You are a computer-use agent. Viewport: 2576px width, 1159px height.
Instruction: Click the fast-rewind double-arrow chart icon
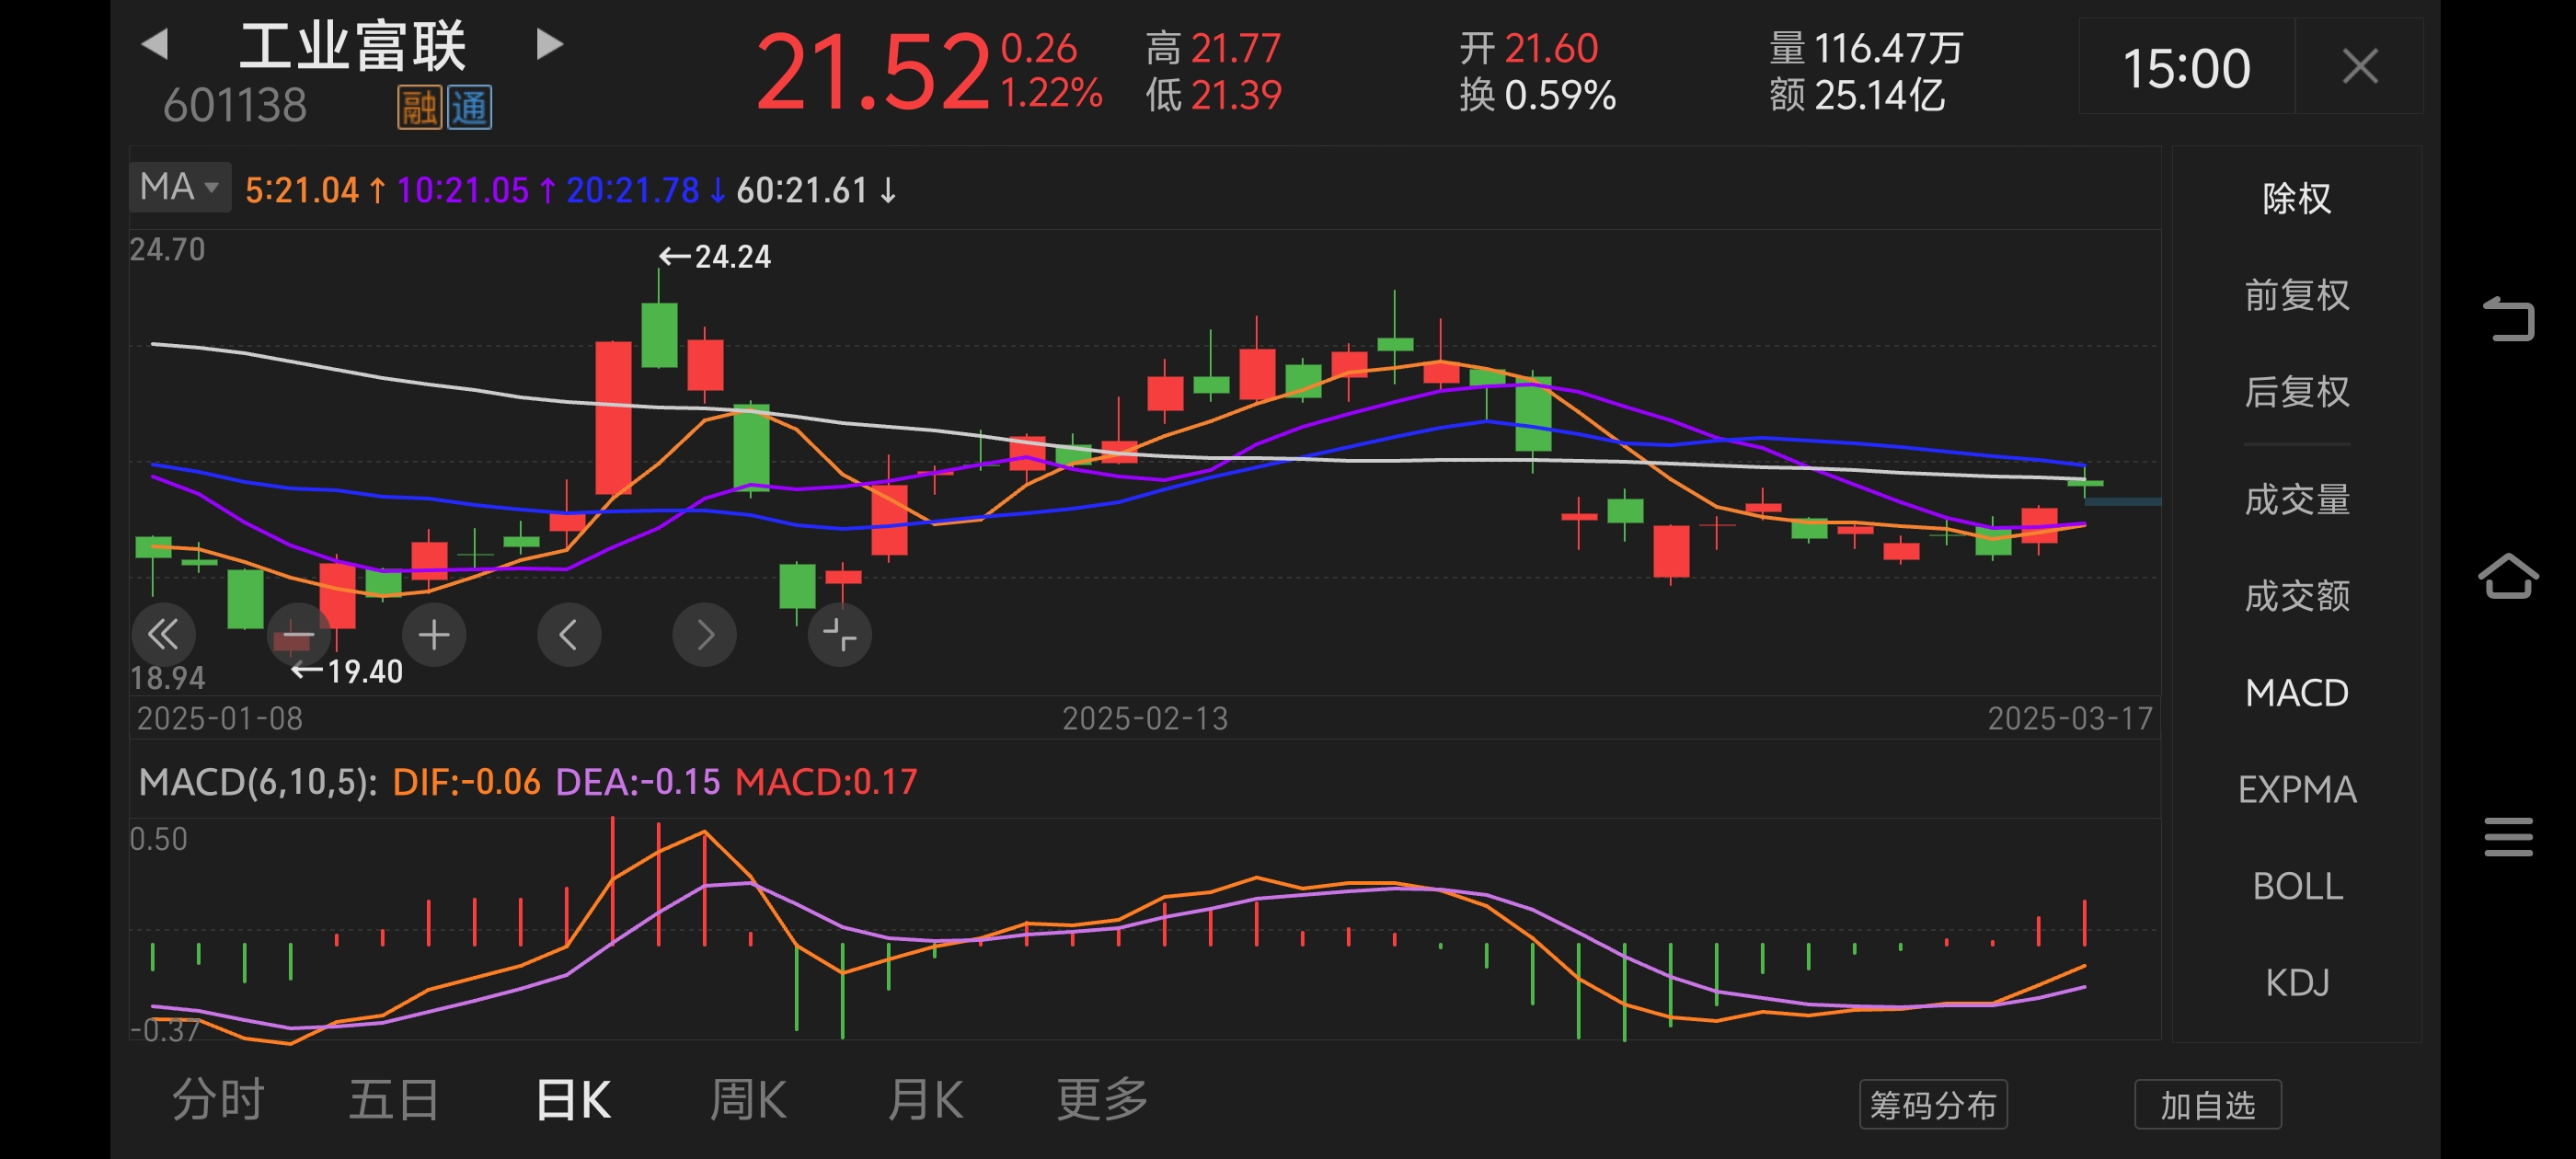[163, 634]
